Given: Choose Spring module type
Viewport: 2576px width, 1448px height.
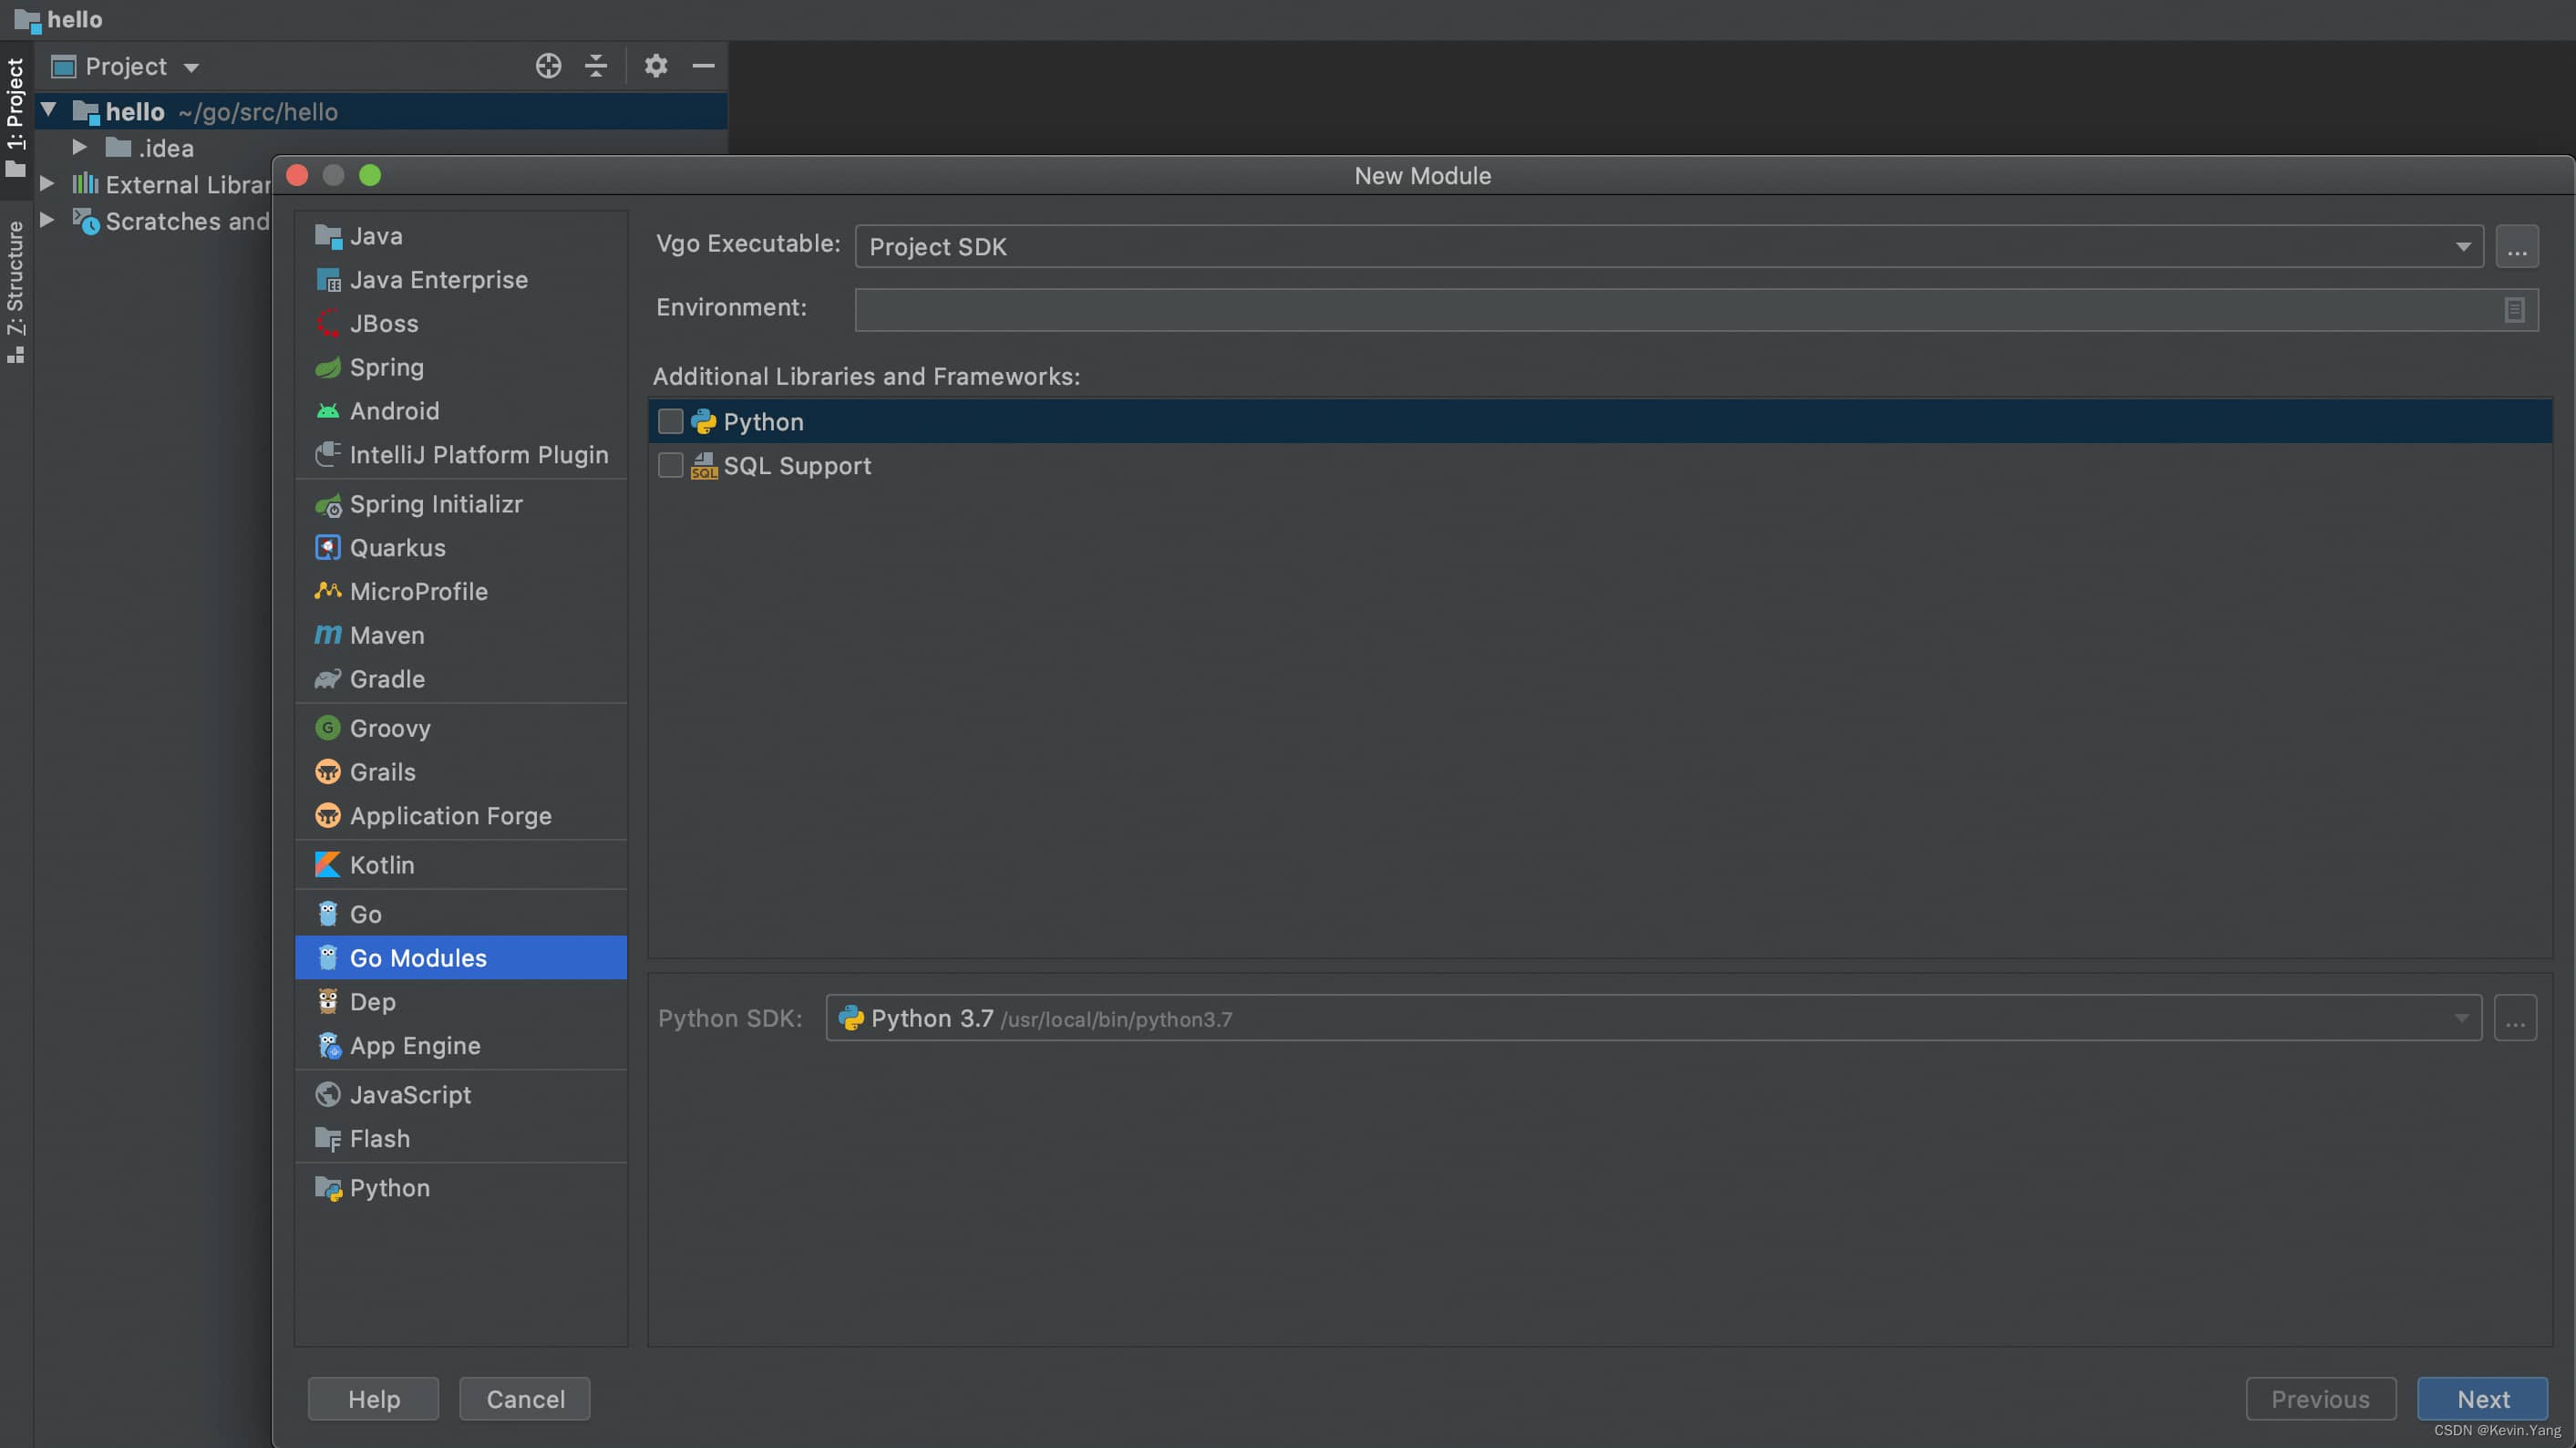Looking at the screenshot, I should click(x=461, y=367).
